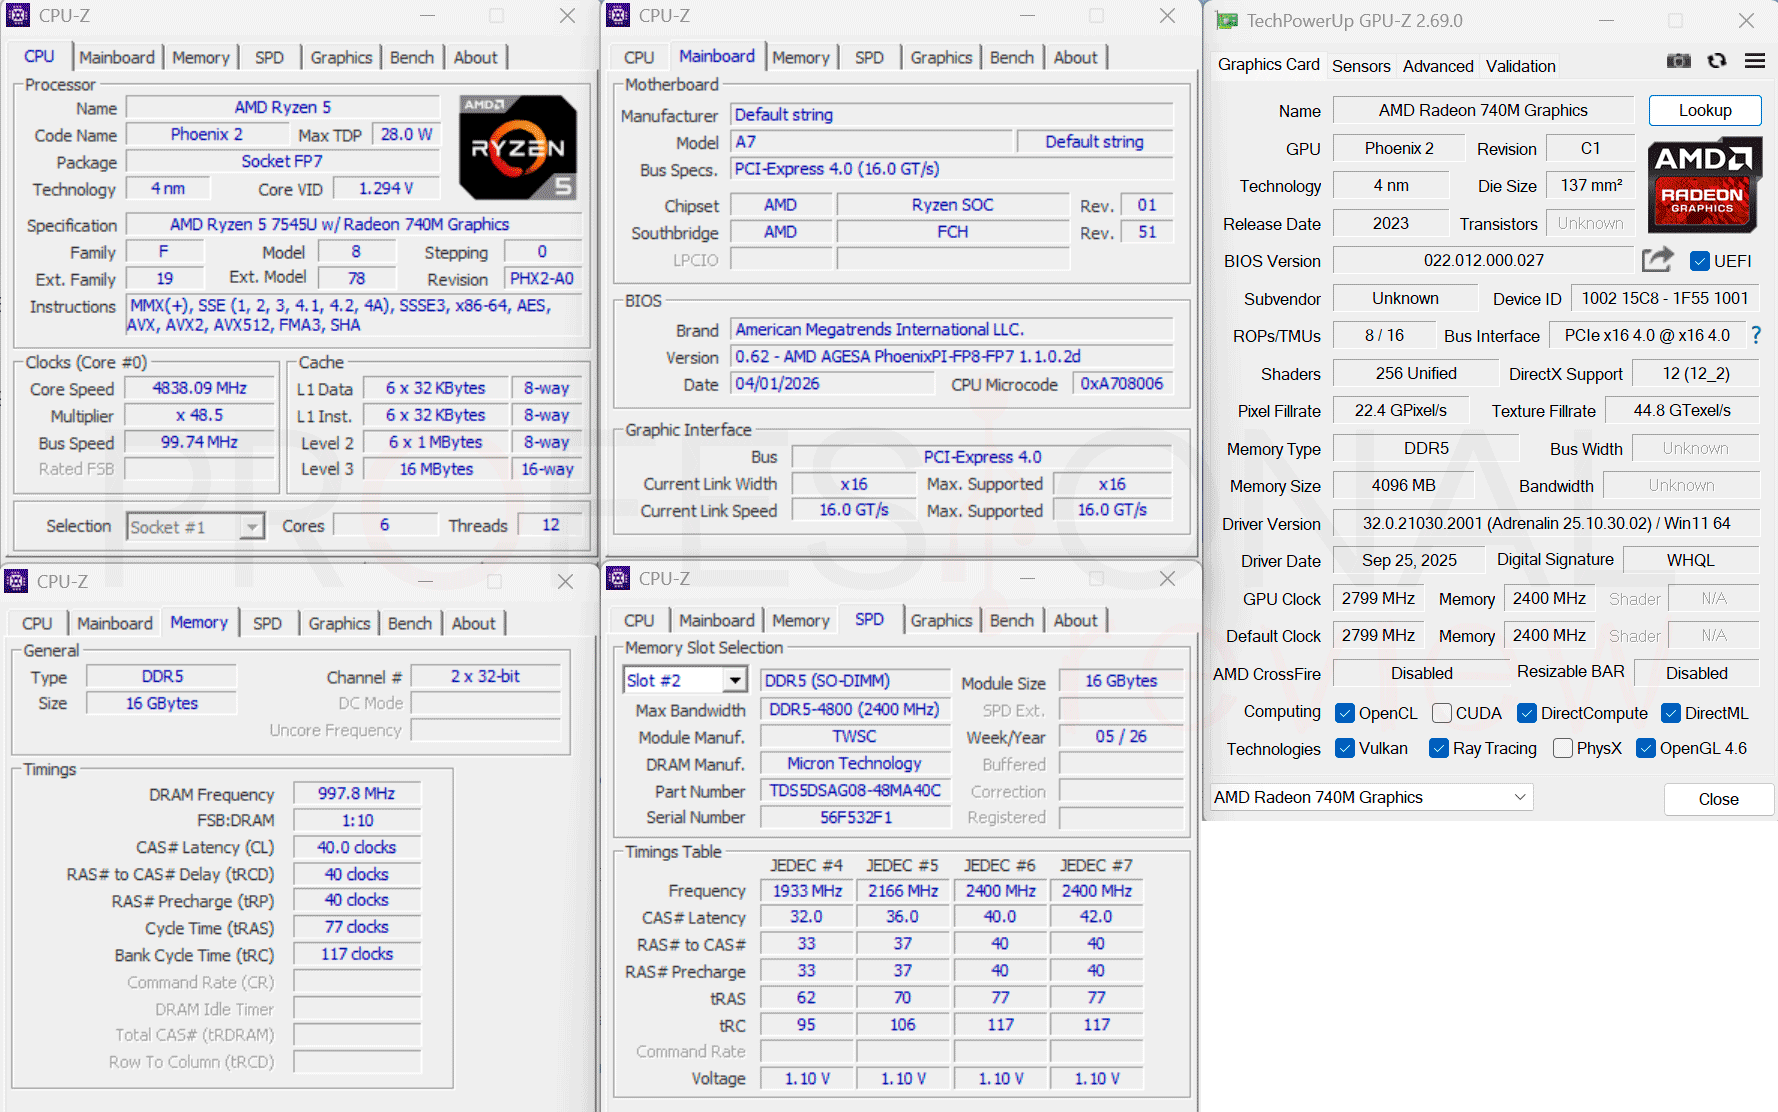This screenshot has height=1112, width=1778.
Task: Click the Ryzen 5 processor logo
Action: click(x=518, y=146)
